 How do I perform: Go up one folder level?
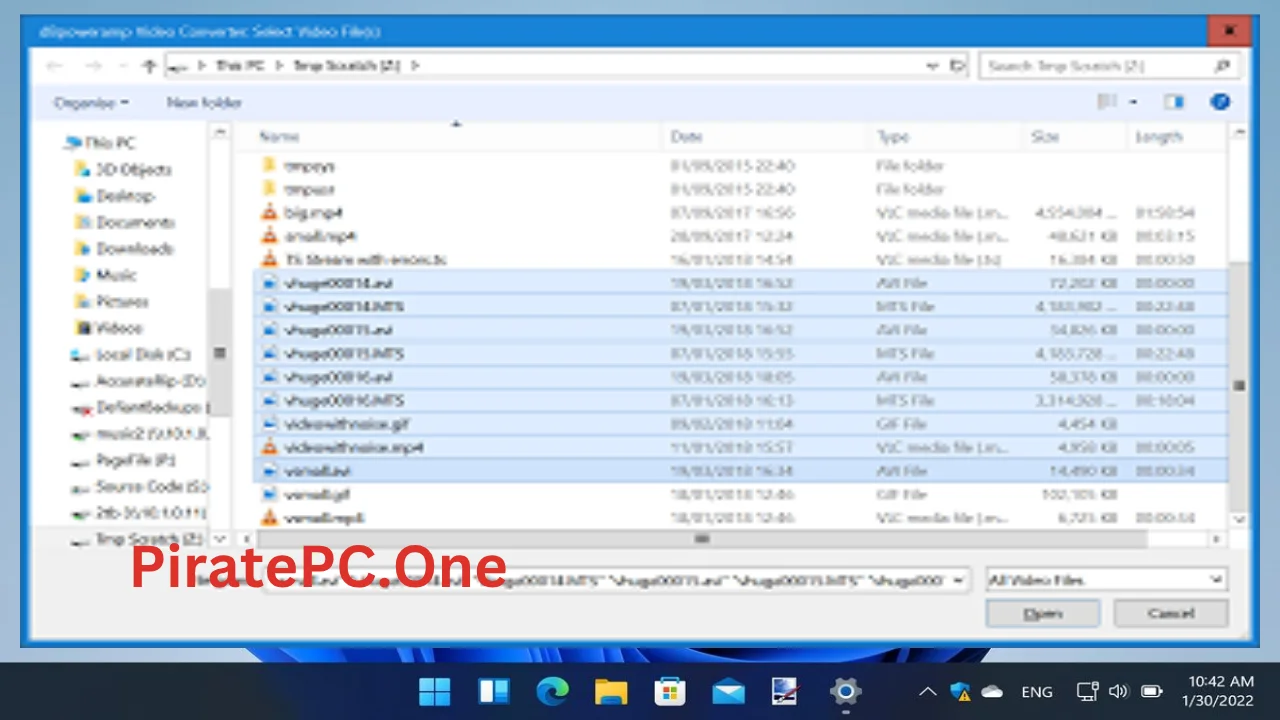click(149, 66)
